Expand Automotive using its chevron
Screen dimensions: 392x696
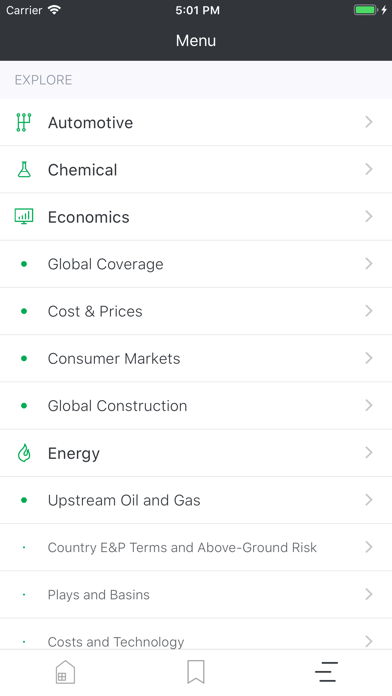[x=368, y=122]
